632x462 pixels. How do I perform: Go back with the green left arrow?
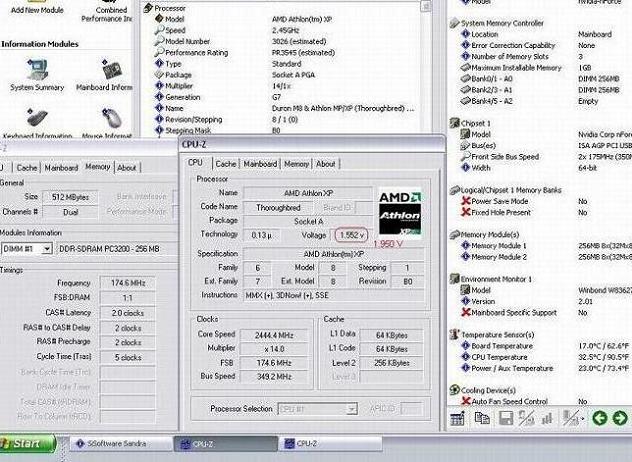[599, 418]
